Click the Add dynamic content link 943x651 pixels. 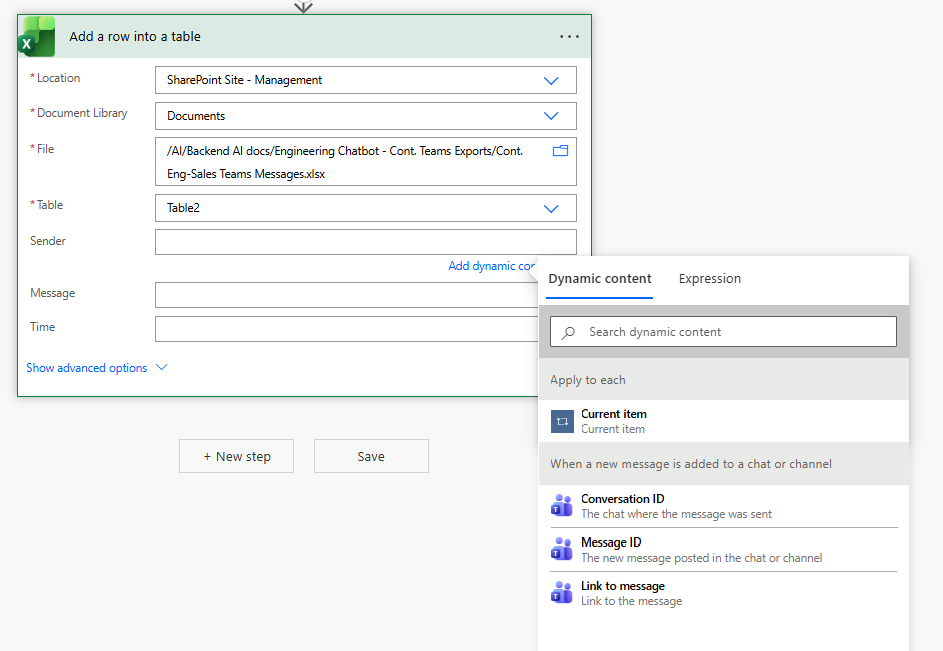(x=491, y=266)
